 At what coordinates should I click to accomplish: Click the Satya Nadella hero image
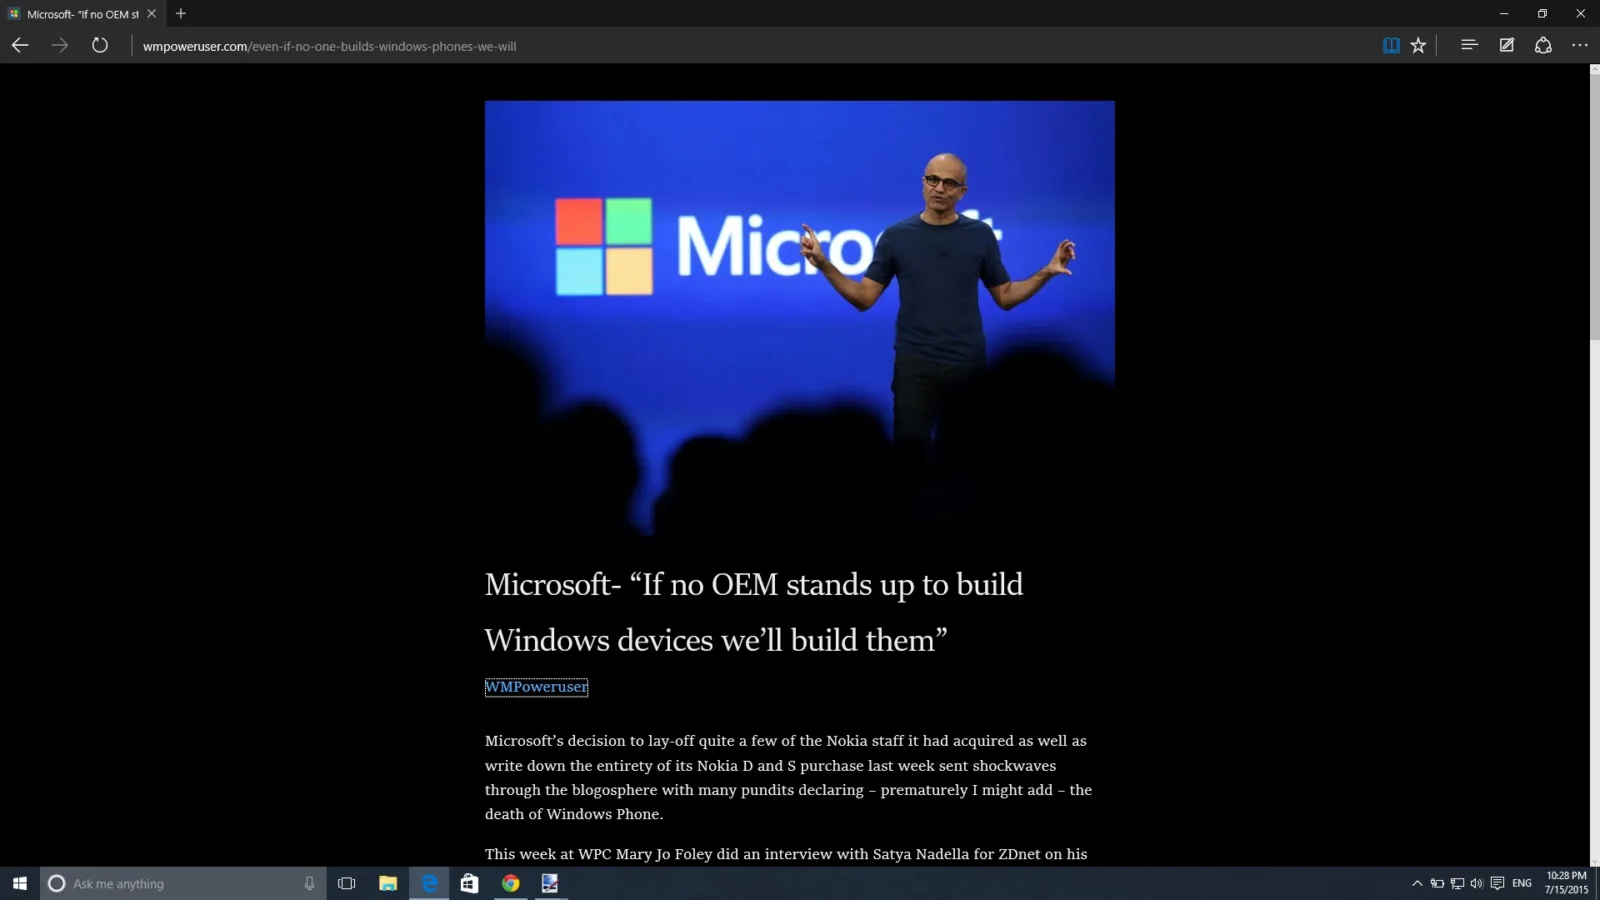tap(800, 318)
